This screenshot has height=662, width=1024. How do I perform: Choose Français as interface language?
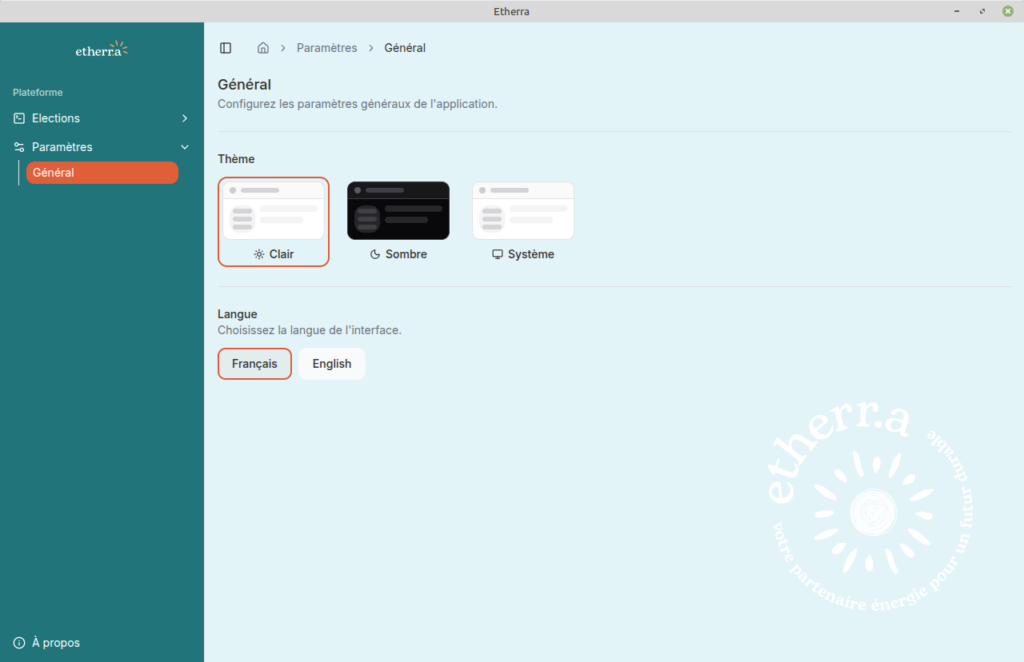pos(254,364)
